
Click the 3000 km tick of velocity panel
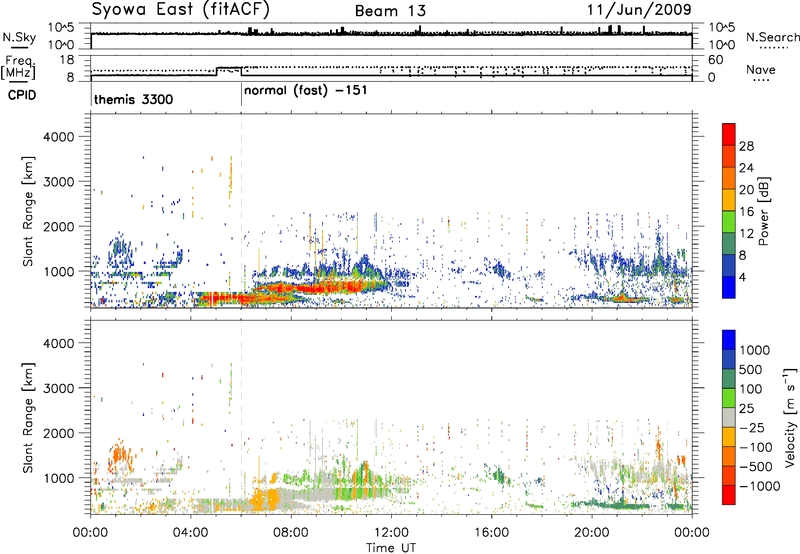(x=58, y=388)
